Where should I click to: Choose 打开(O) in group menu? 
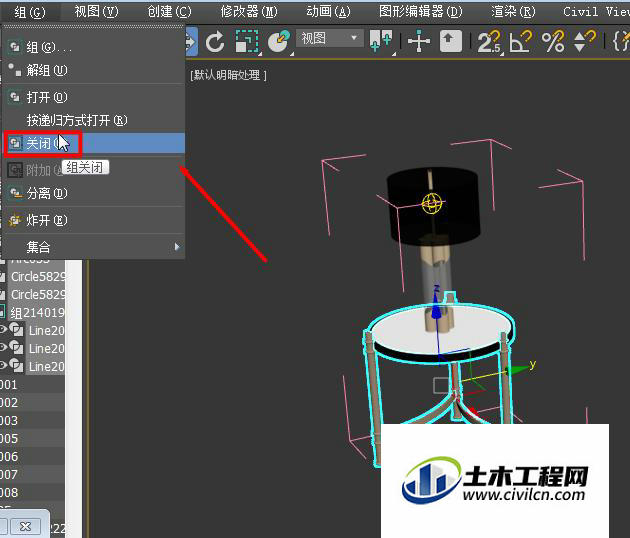[94, 97]
